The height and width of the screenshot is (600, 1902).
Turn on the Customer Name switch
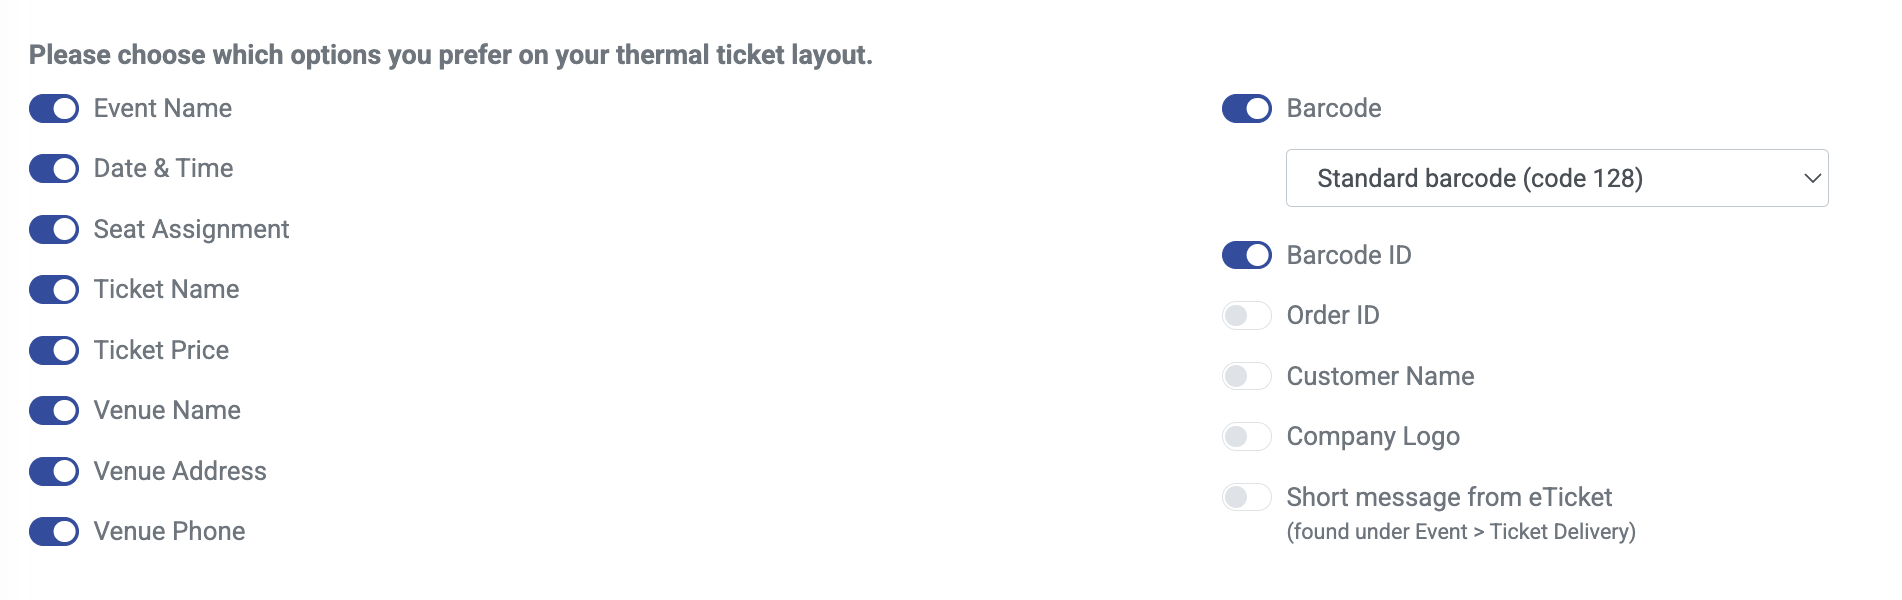point(1246,377)
